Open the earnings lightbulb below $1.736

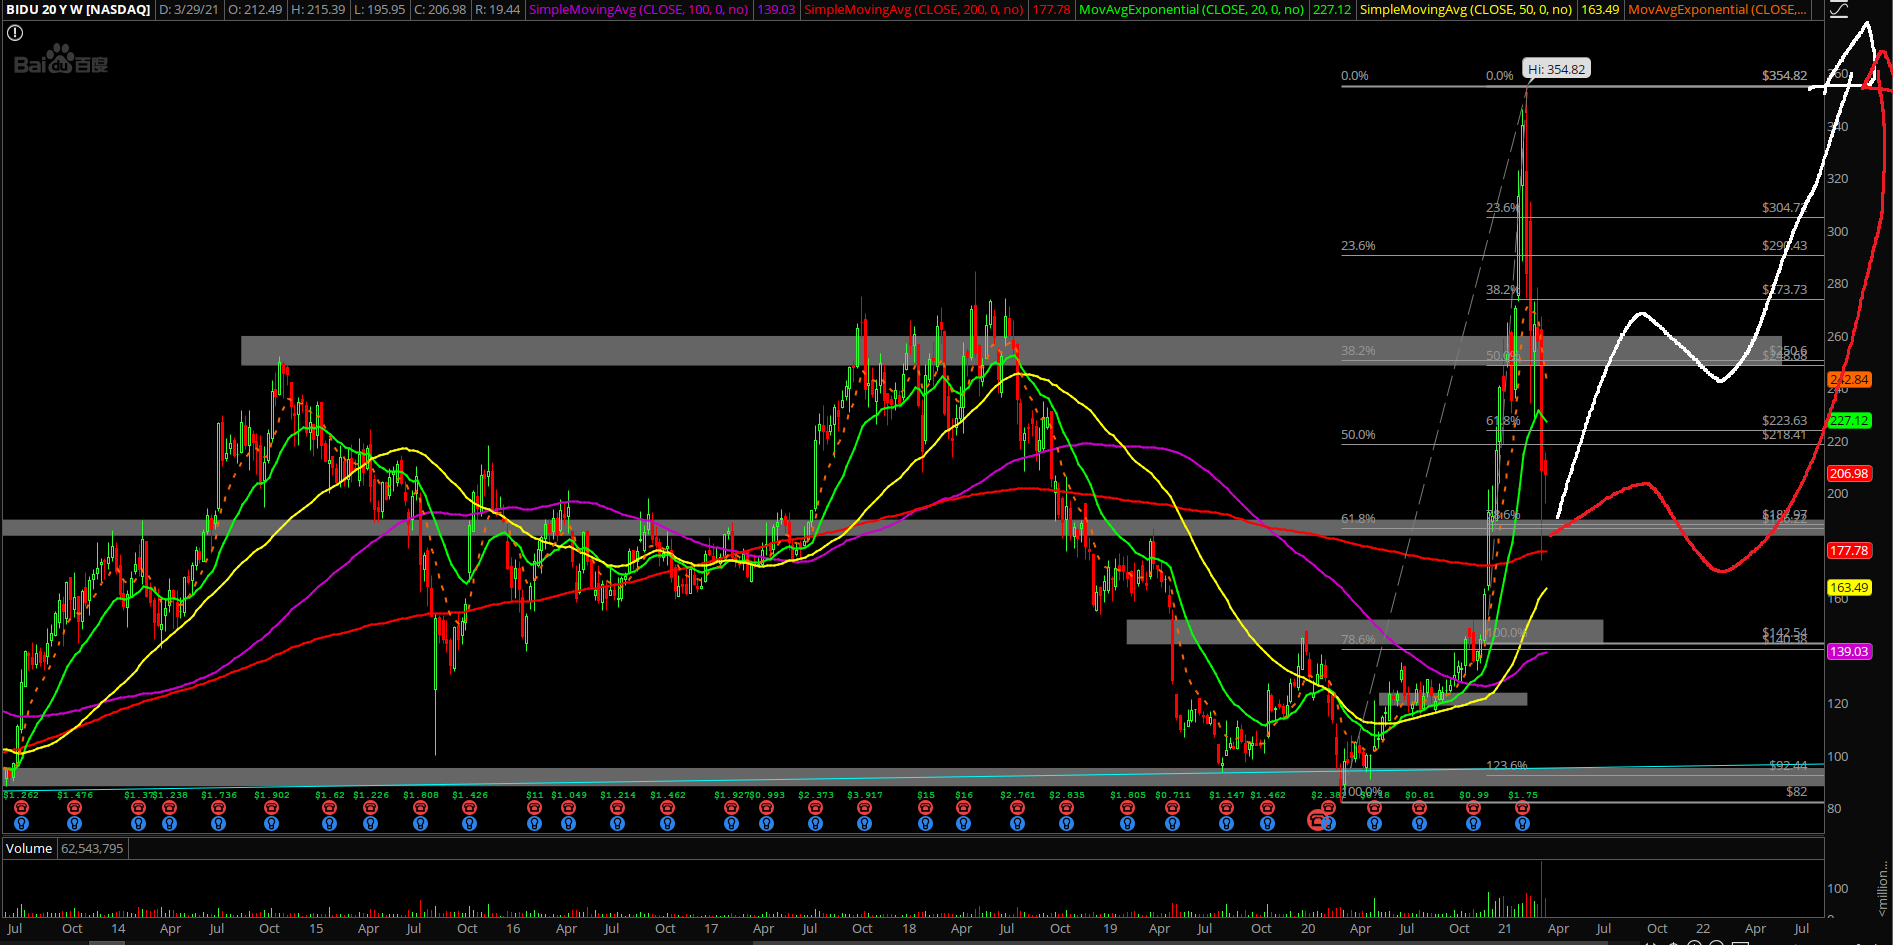pos(218,824)
